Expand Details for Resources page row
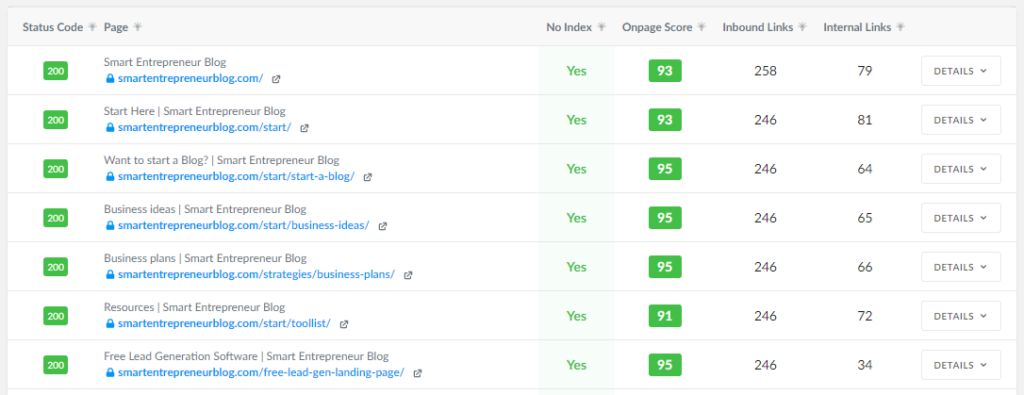The height and width of the screenshot is (395, 1024). click(961, 315)
